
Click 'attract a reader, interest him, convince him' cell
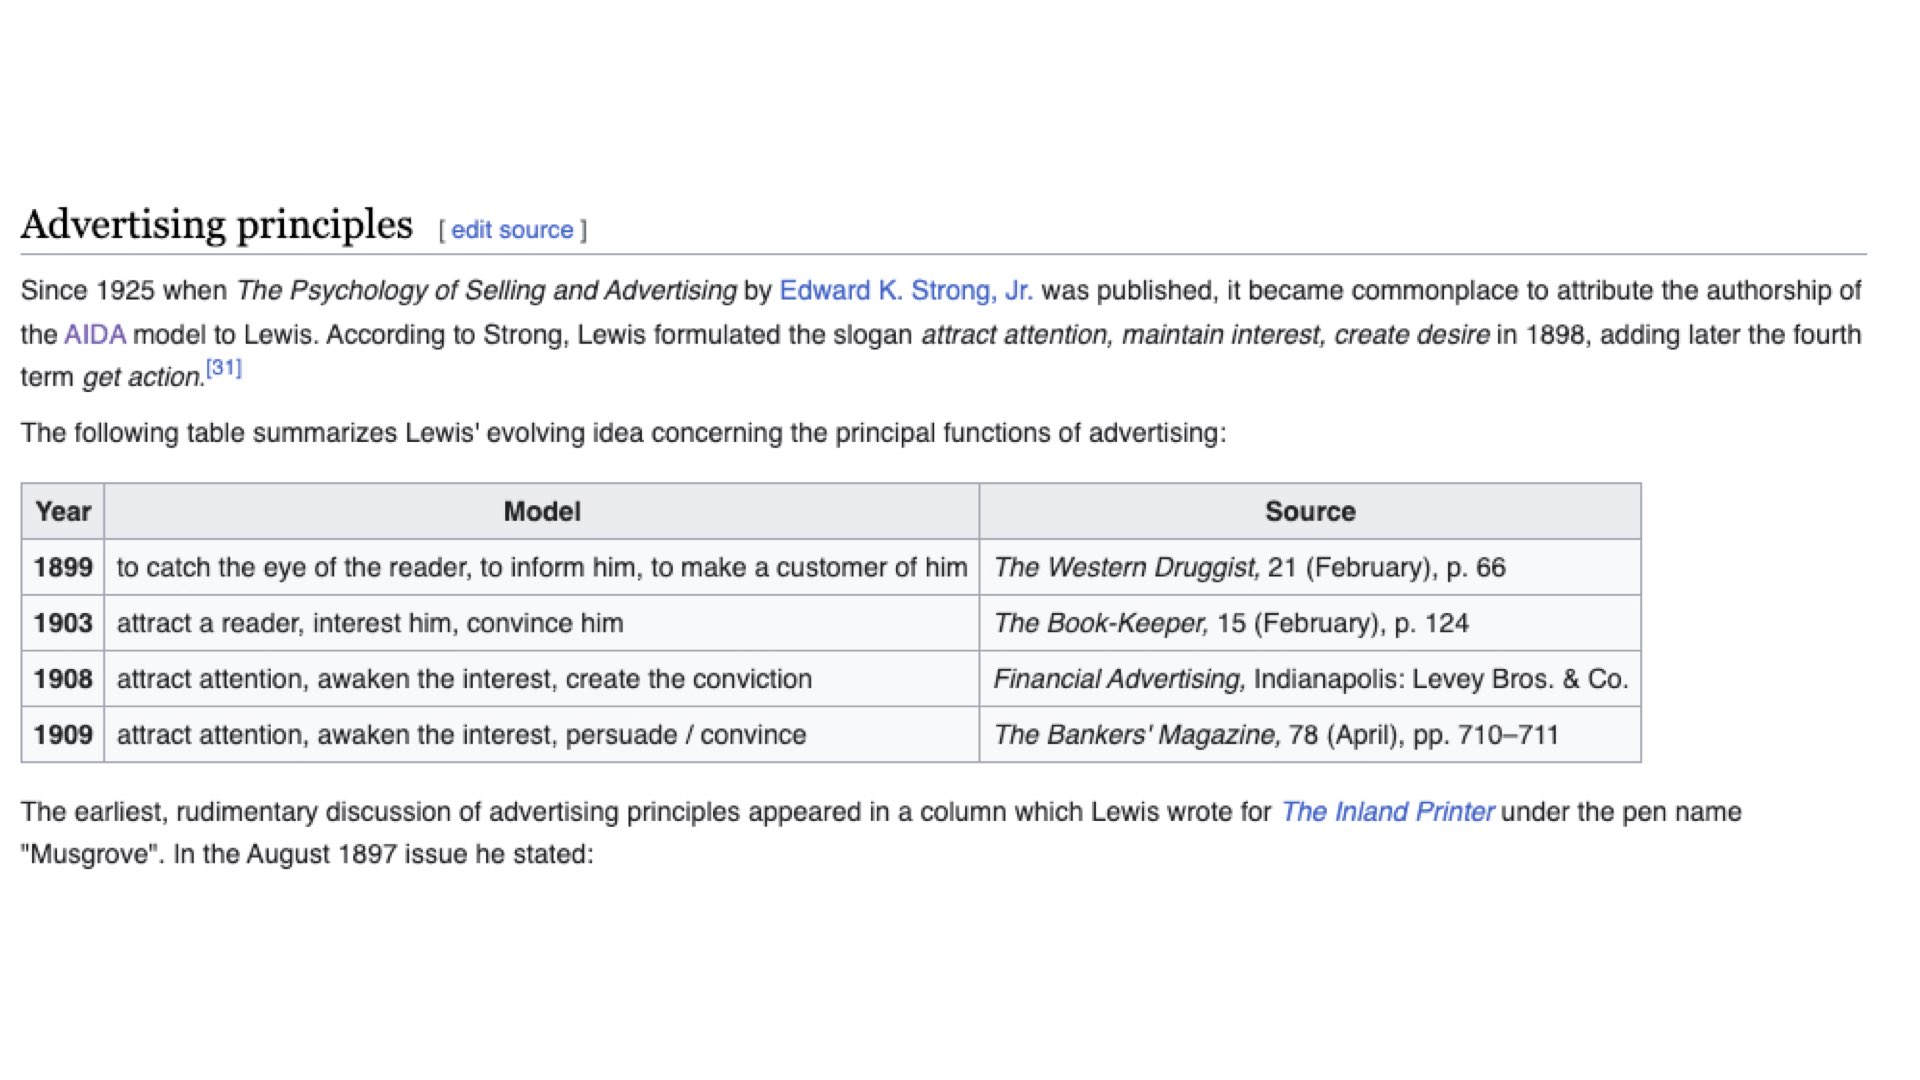(x=542, y=623)
